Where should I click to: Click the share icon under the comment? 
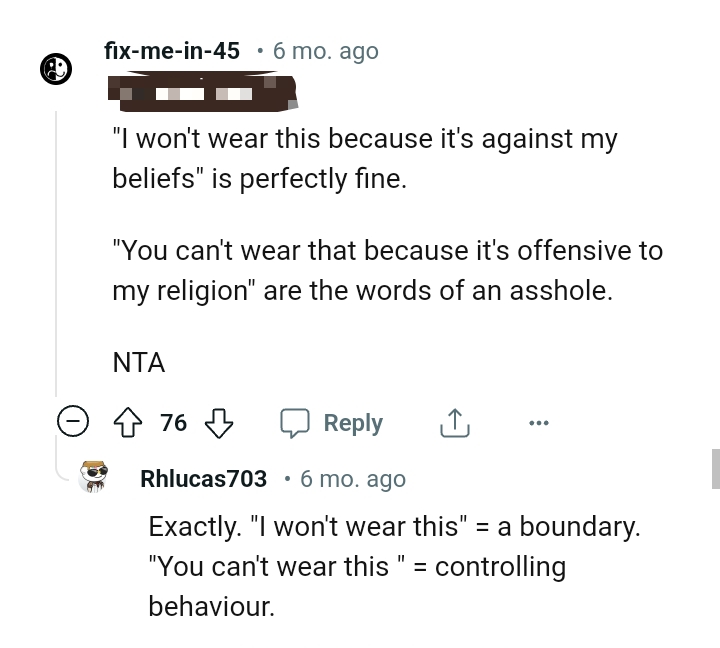coord(454,423)
